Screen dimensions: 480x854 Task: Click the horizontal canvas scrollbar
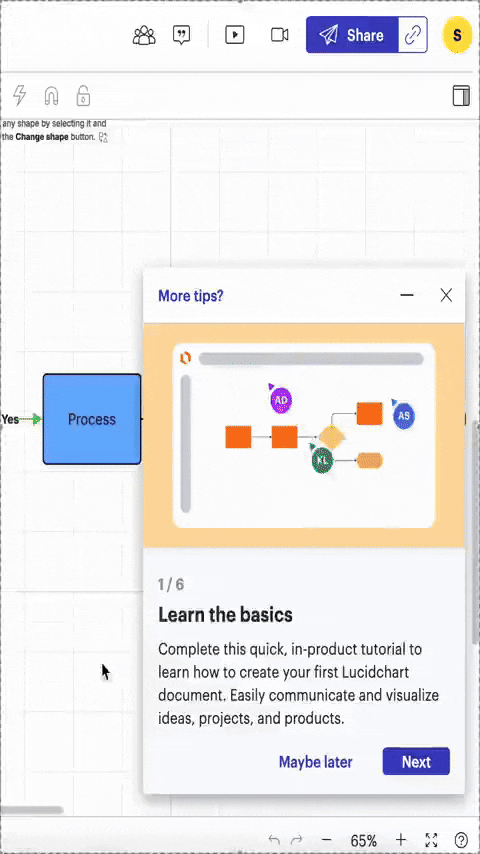point(31,810)
